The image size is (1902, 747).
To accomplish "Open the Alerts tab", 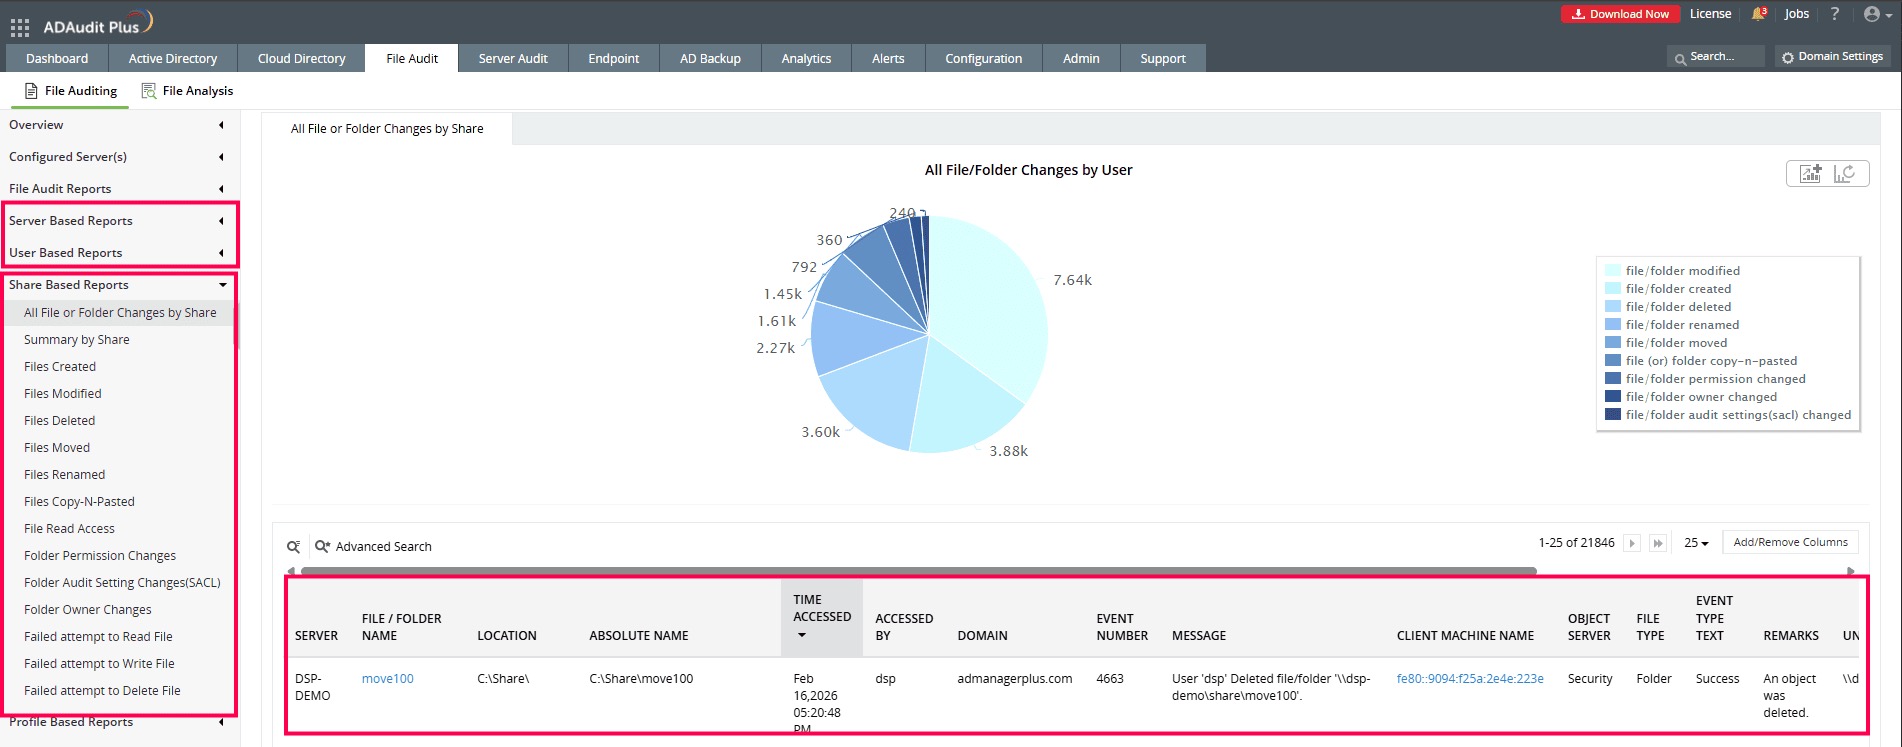I will coord(888,58).
